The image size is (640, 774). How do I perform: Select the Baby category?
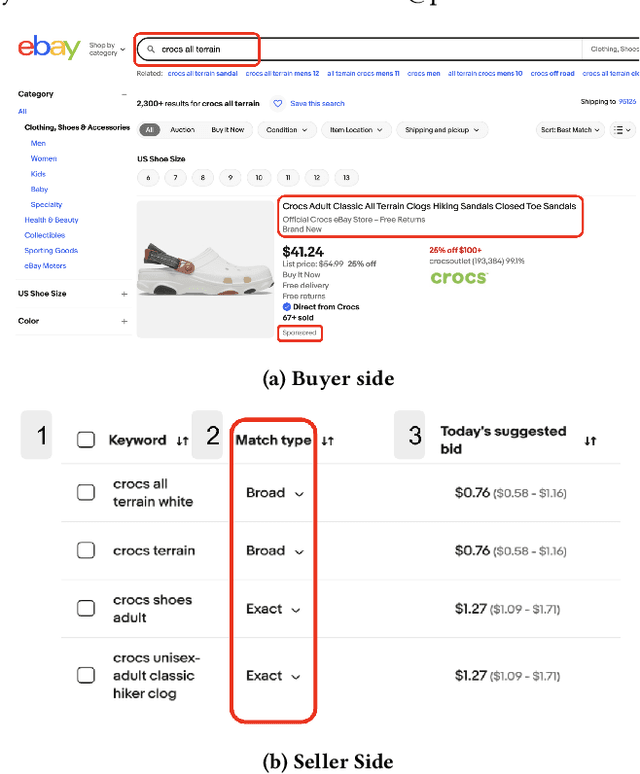click(x=39, y=190)
